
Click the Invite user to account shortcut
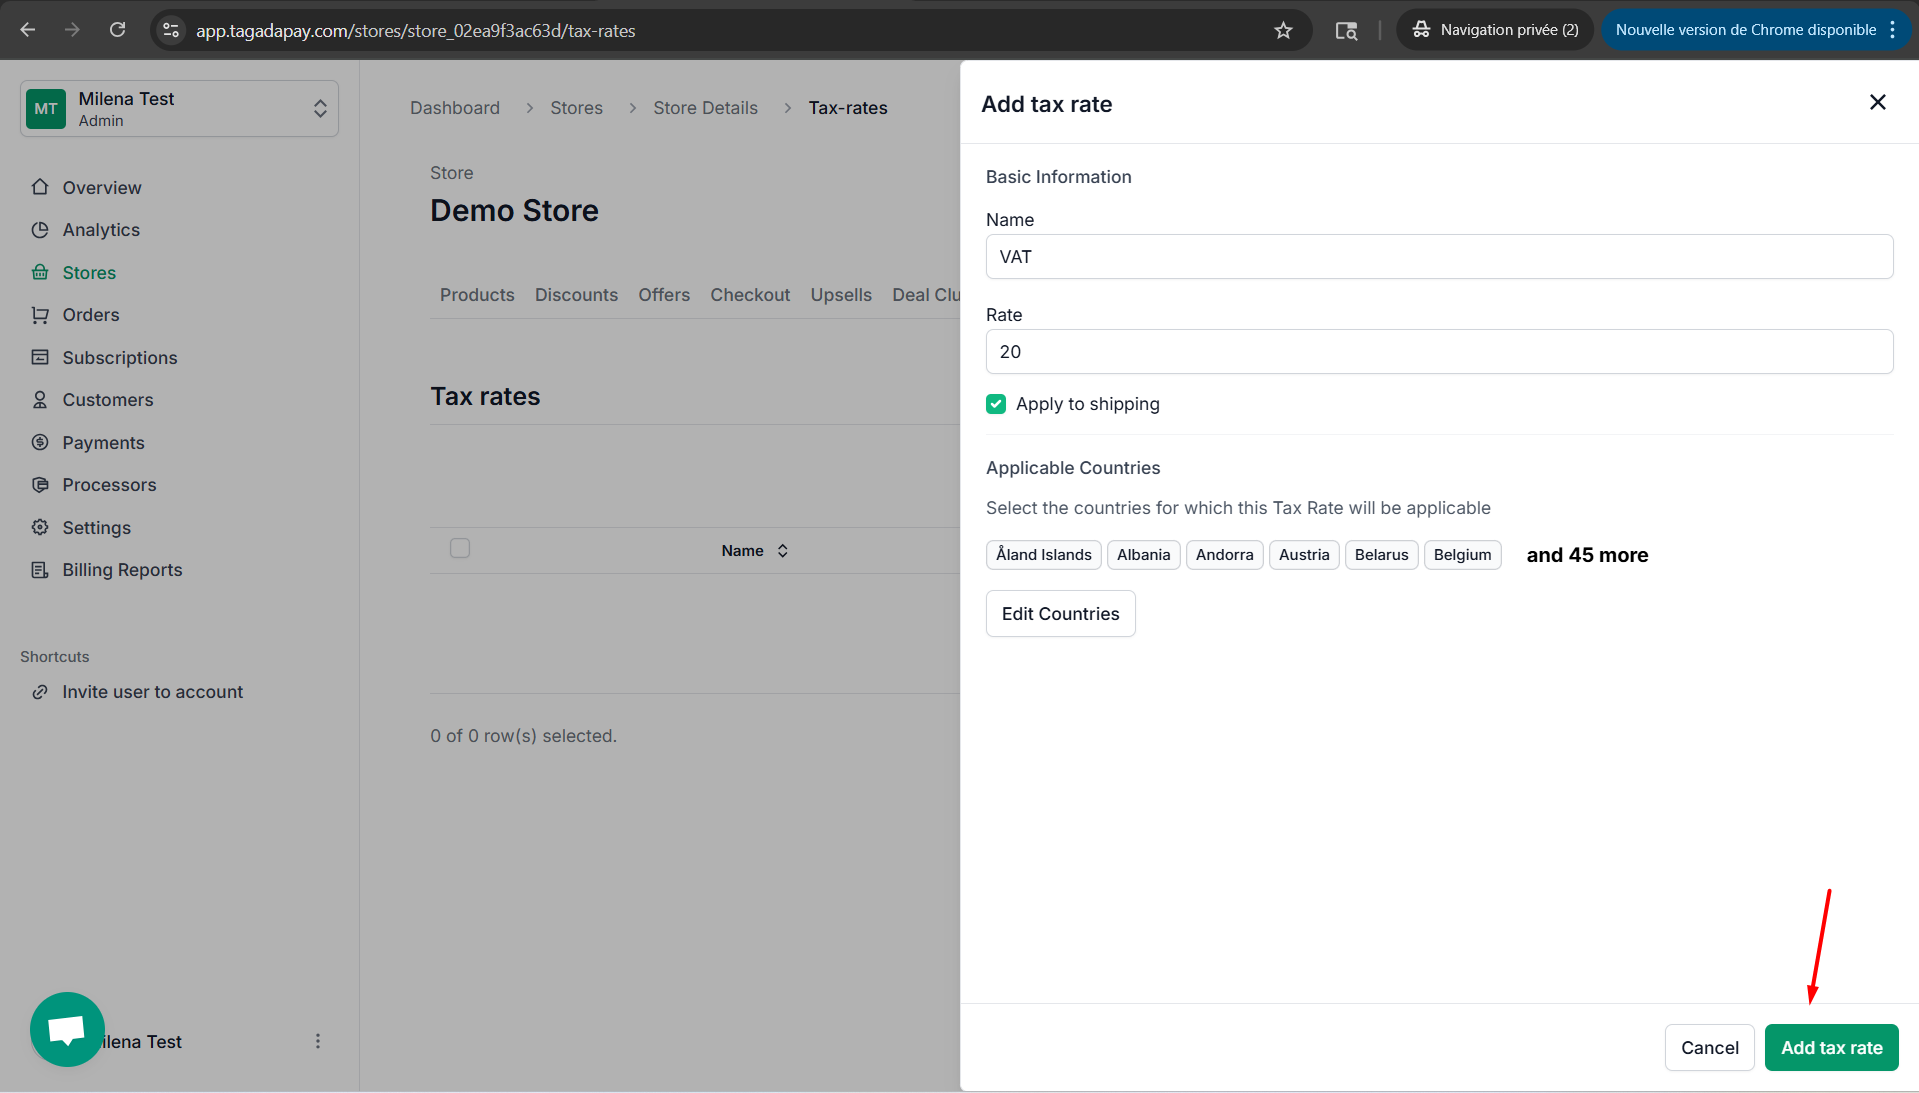click(152, 692)
